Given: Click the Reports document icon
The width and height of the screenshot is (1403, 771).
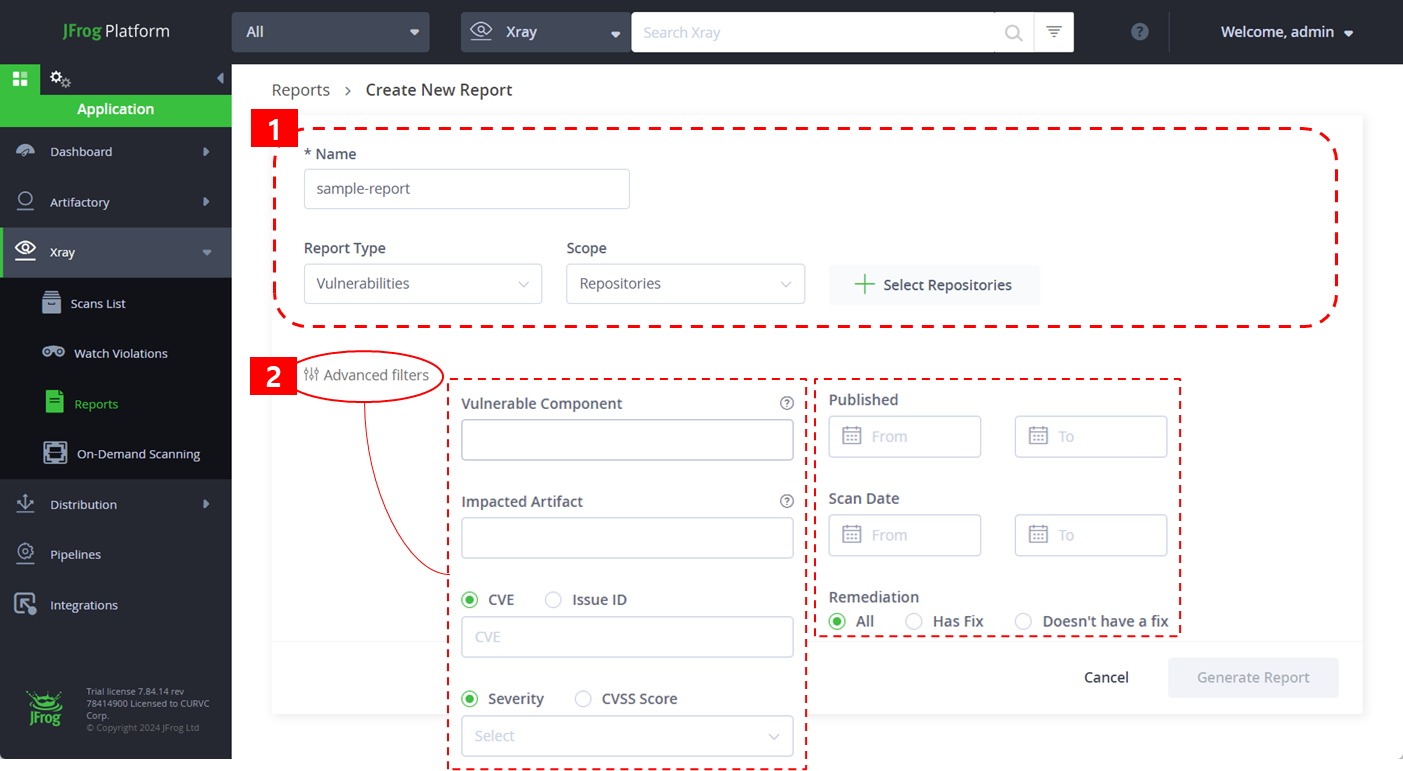Looking at the screenshot, I should pos(54,402).
